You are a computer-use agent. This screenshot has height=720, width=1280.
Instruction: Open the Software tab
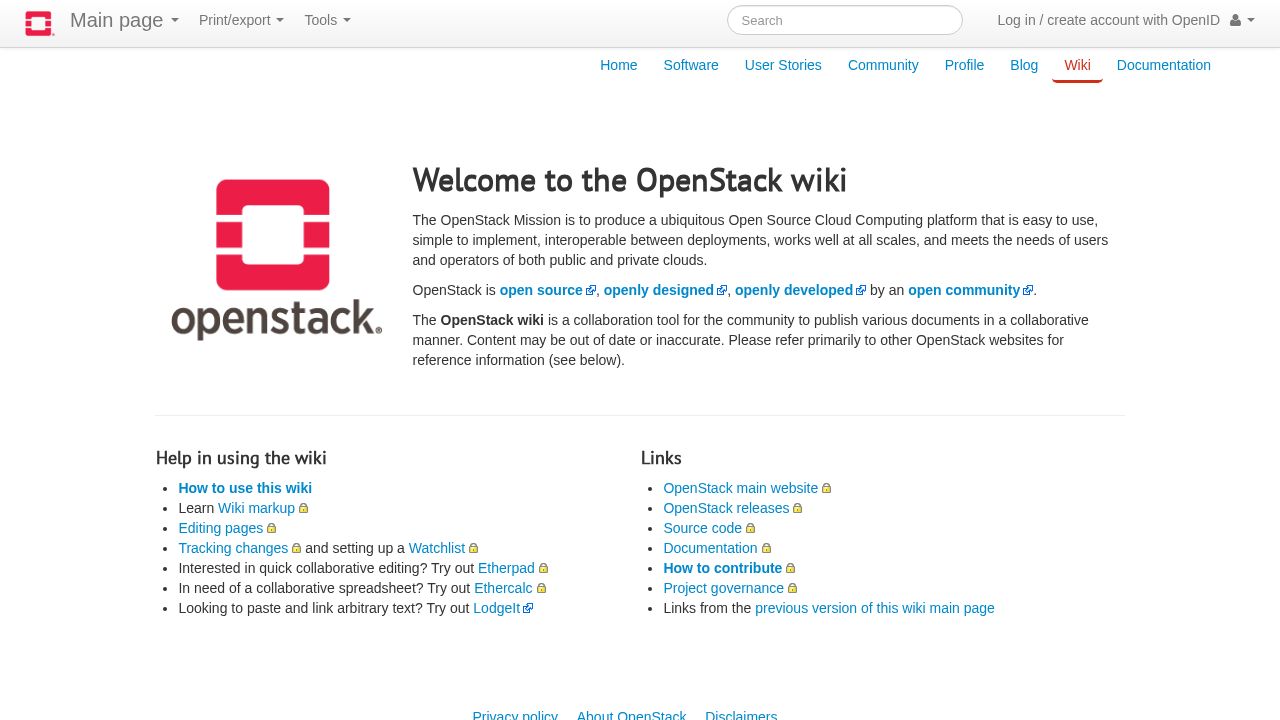[x=691, y=65]
